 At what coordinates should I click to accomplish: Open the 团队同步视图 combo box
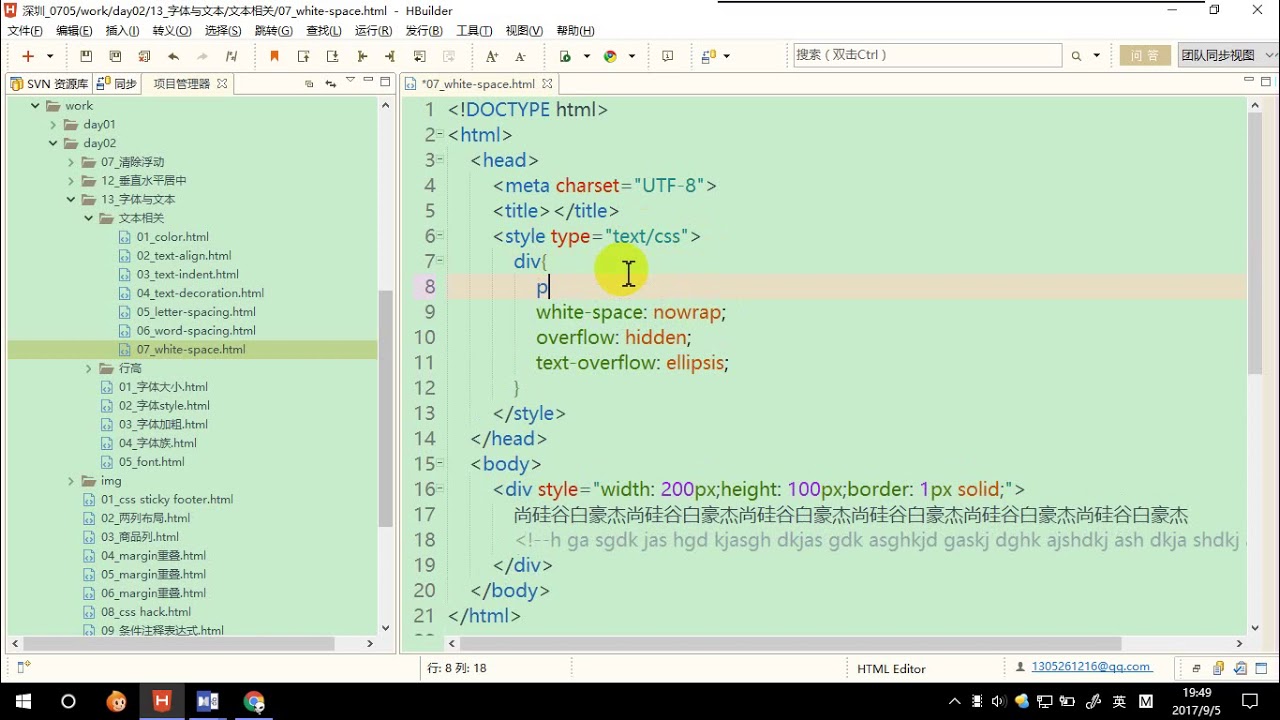click(1228, 55)
